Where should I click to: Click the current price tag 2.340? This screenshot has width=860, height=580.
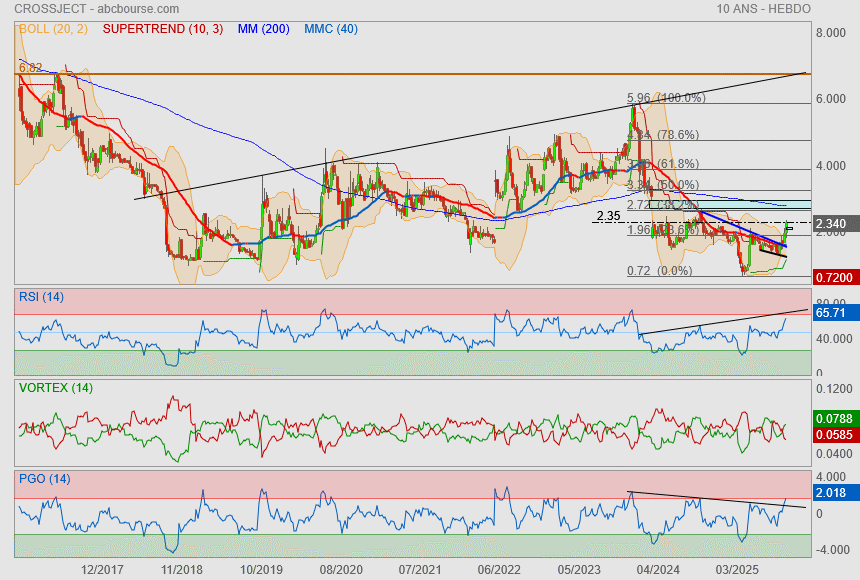click(832, 224)
